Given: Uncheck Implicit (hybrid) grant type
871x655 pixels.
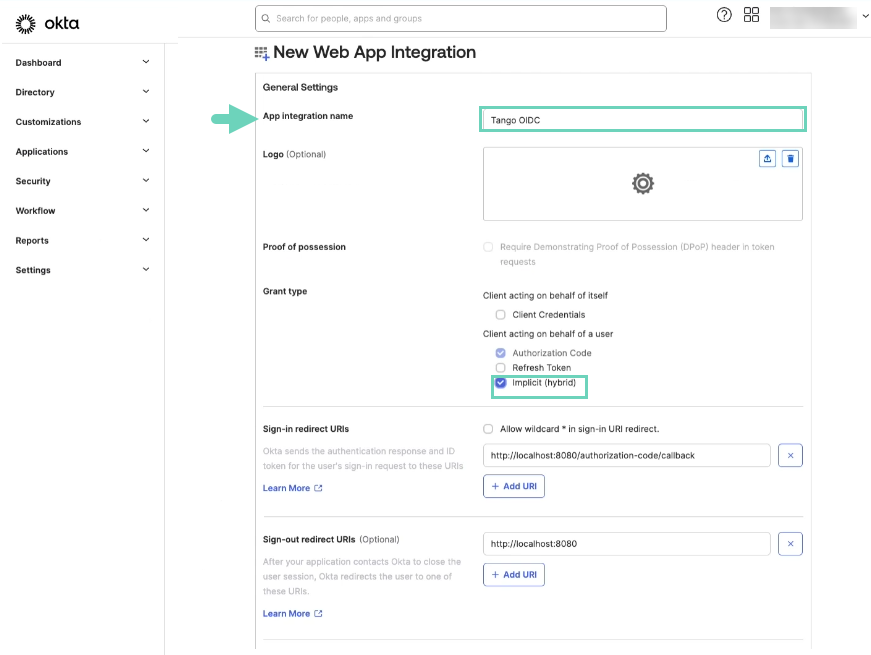Looking at the screenshot, I should 501,382.
